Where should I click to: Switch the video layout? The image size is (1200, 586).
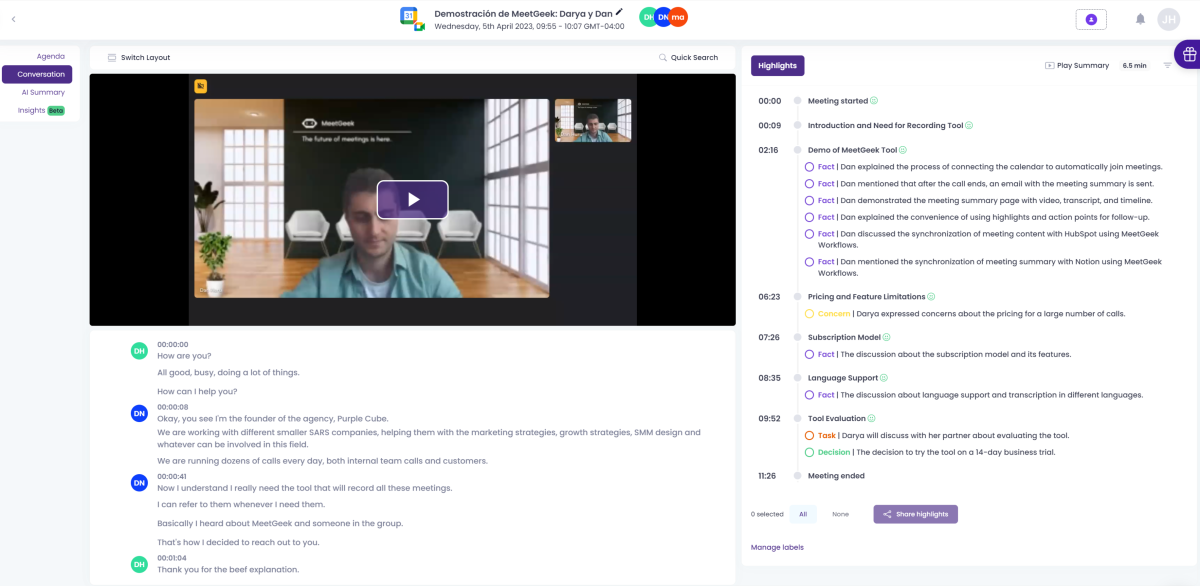139,58
